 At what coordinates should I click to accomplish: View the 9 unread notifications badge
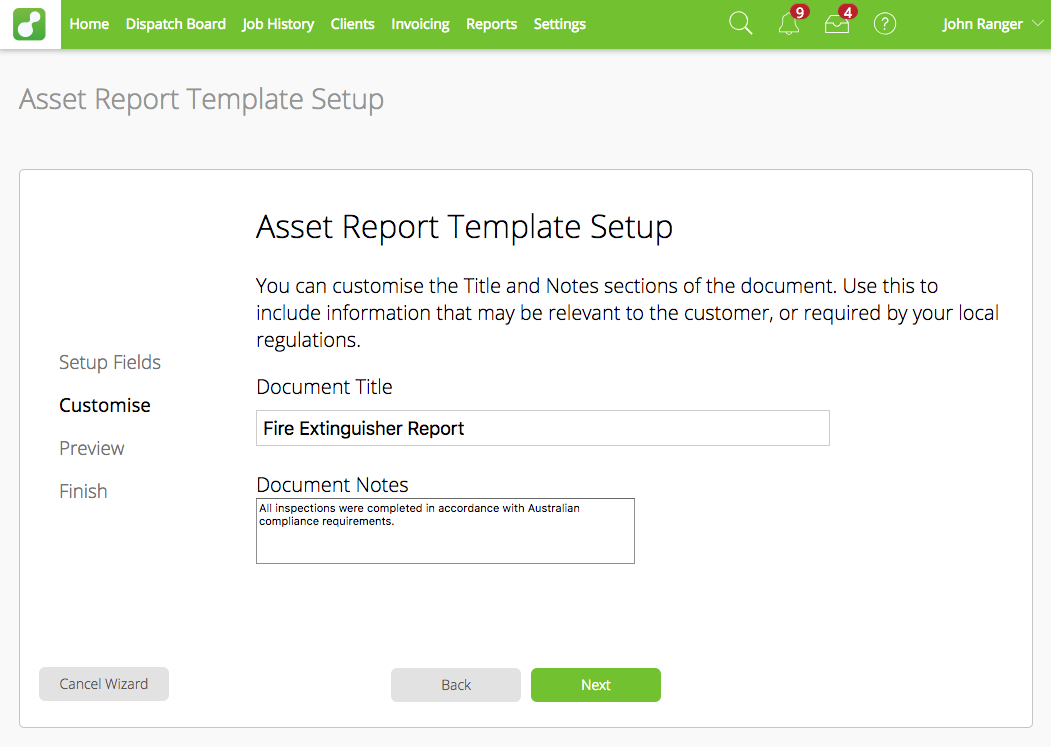point(799,14)
